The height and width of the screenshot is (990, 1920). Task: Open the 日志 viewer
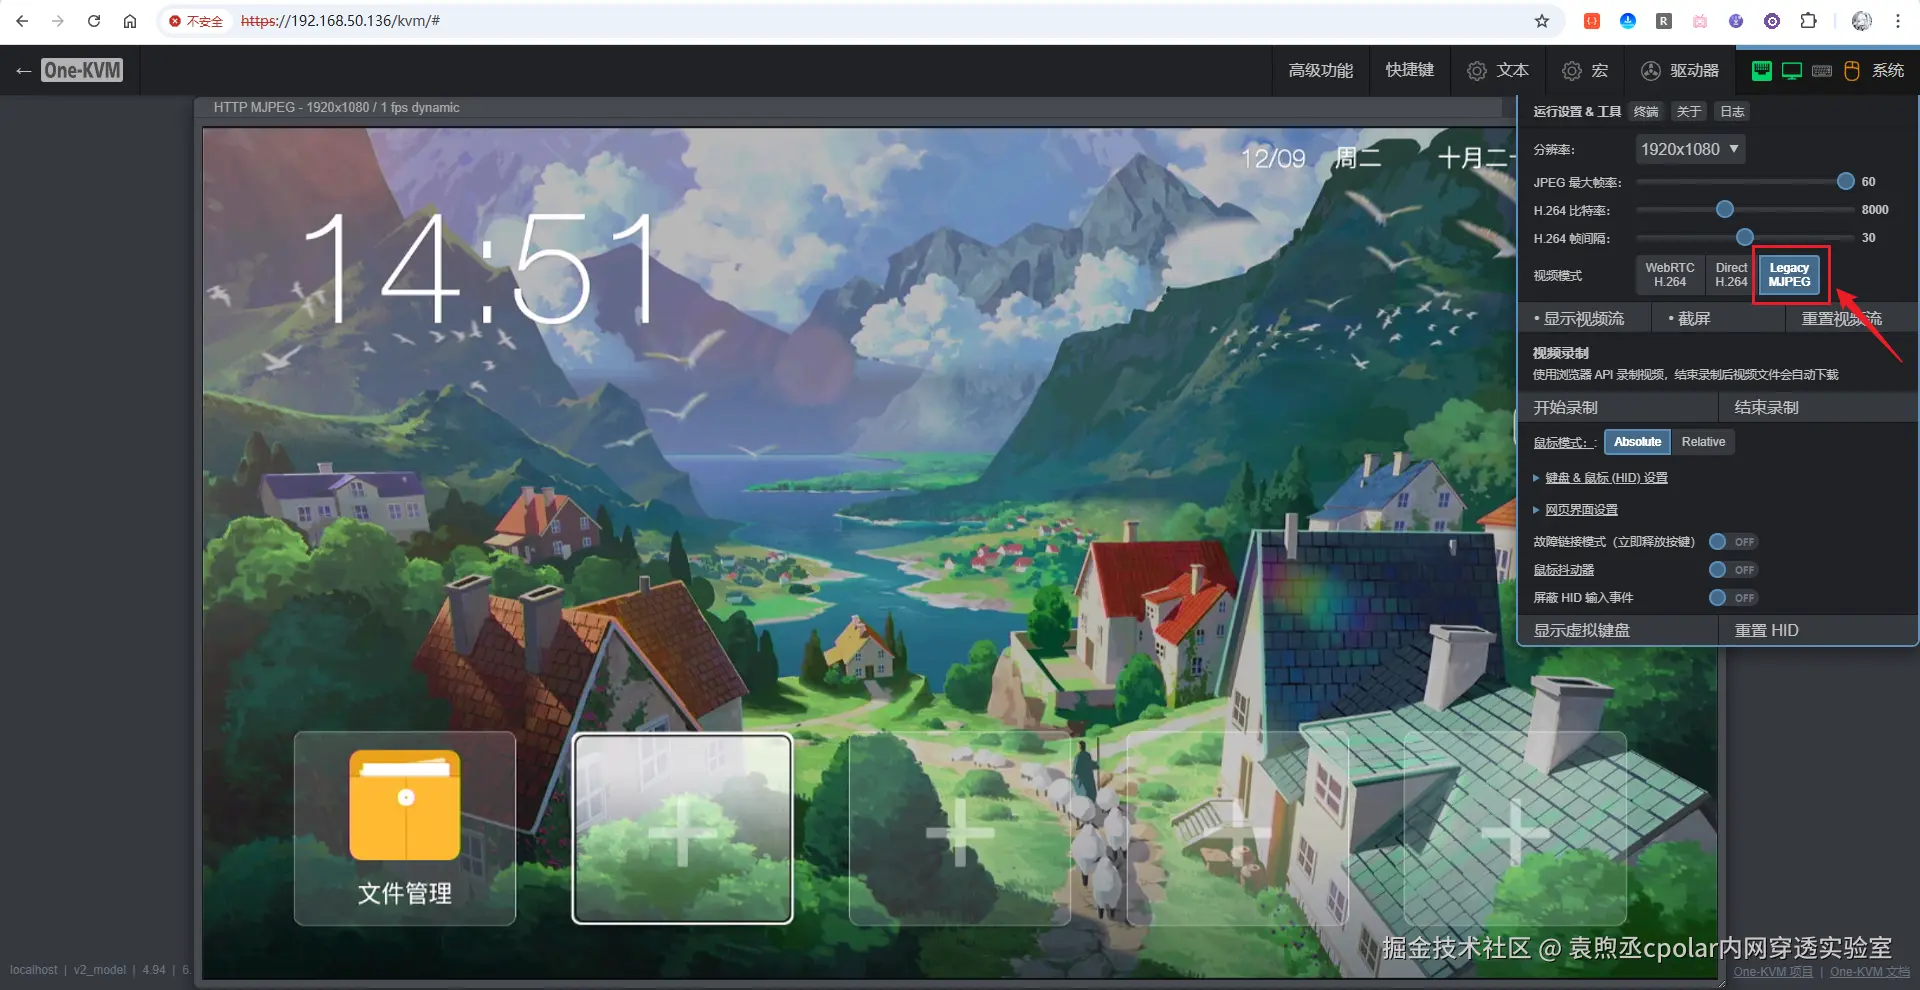point(1733,112)
